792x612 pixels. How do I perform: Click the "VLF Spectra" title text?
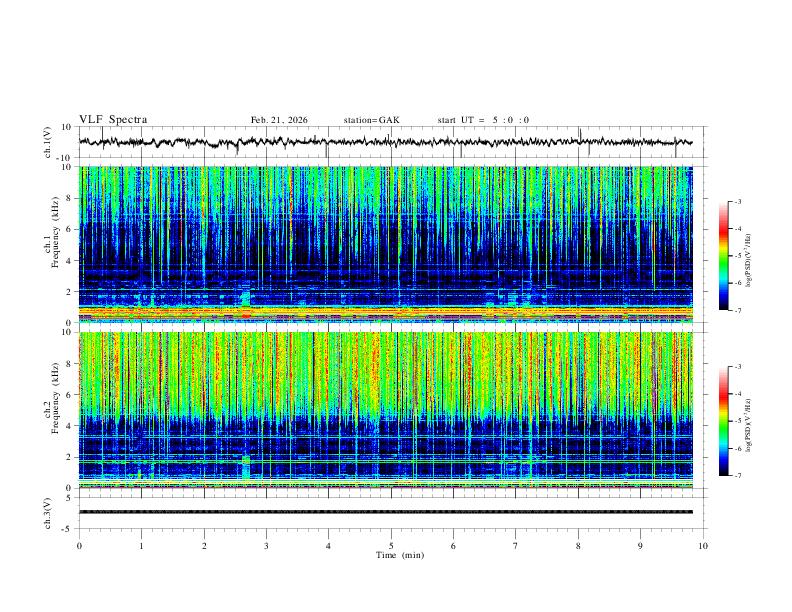pos(113,120)
